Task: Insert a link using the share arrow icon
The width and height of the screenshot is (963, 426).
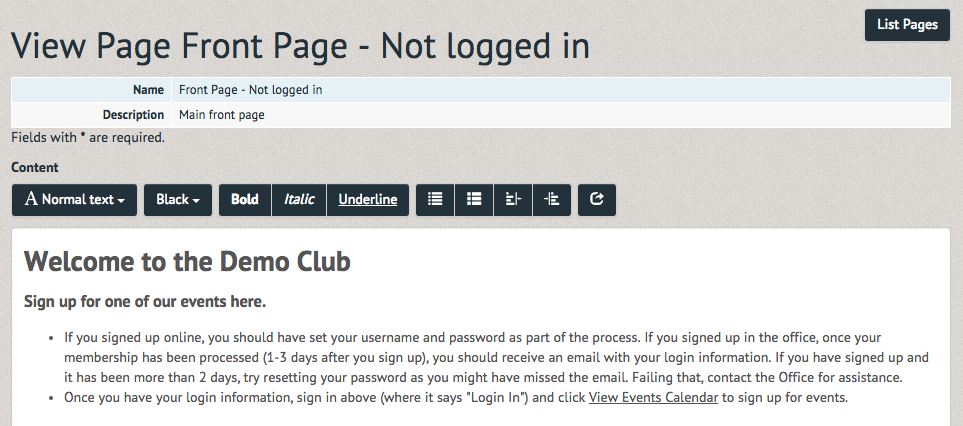Action: [x=596, y=199]
